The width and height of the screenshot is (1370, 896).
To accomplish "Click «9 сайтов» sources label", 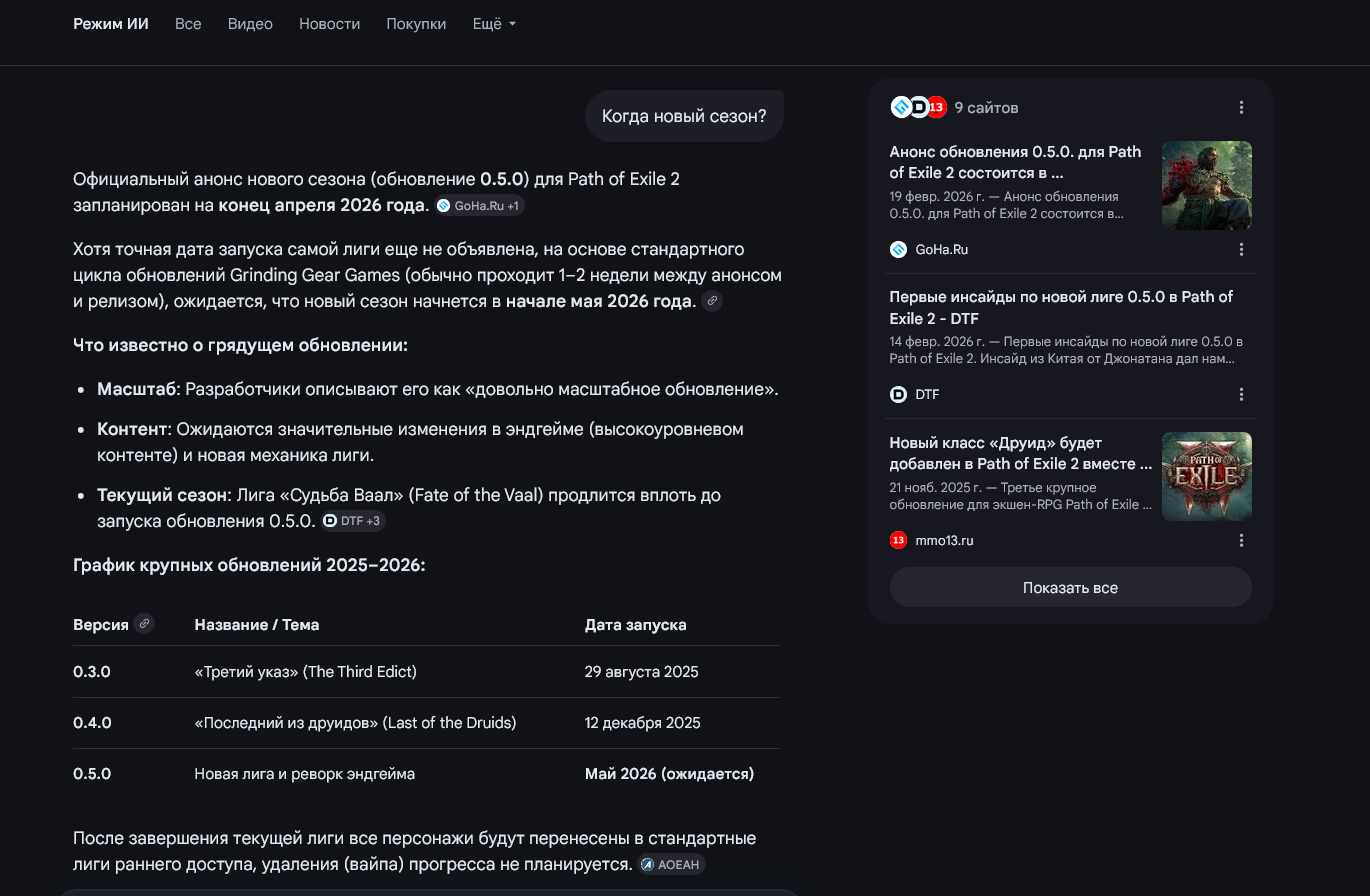I will pos(986,107).
